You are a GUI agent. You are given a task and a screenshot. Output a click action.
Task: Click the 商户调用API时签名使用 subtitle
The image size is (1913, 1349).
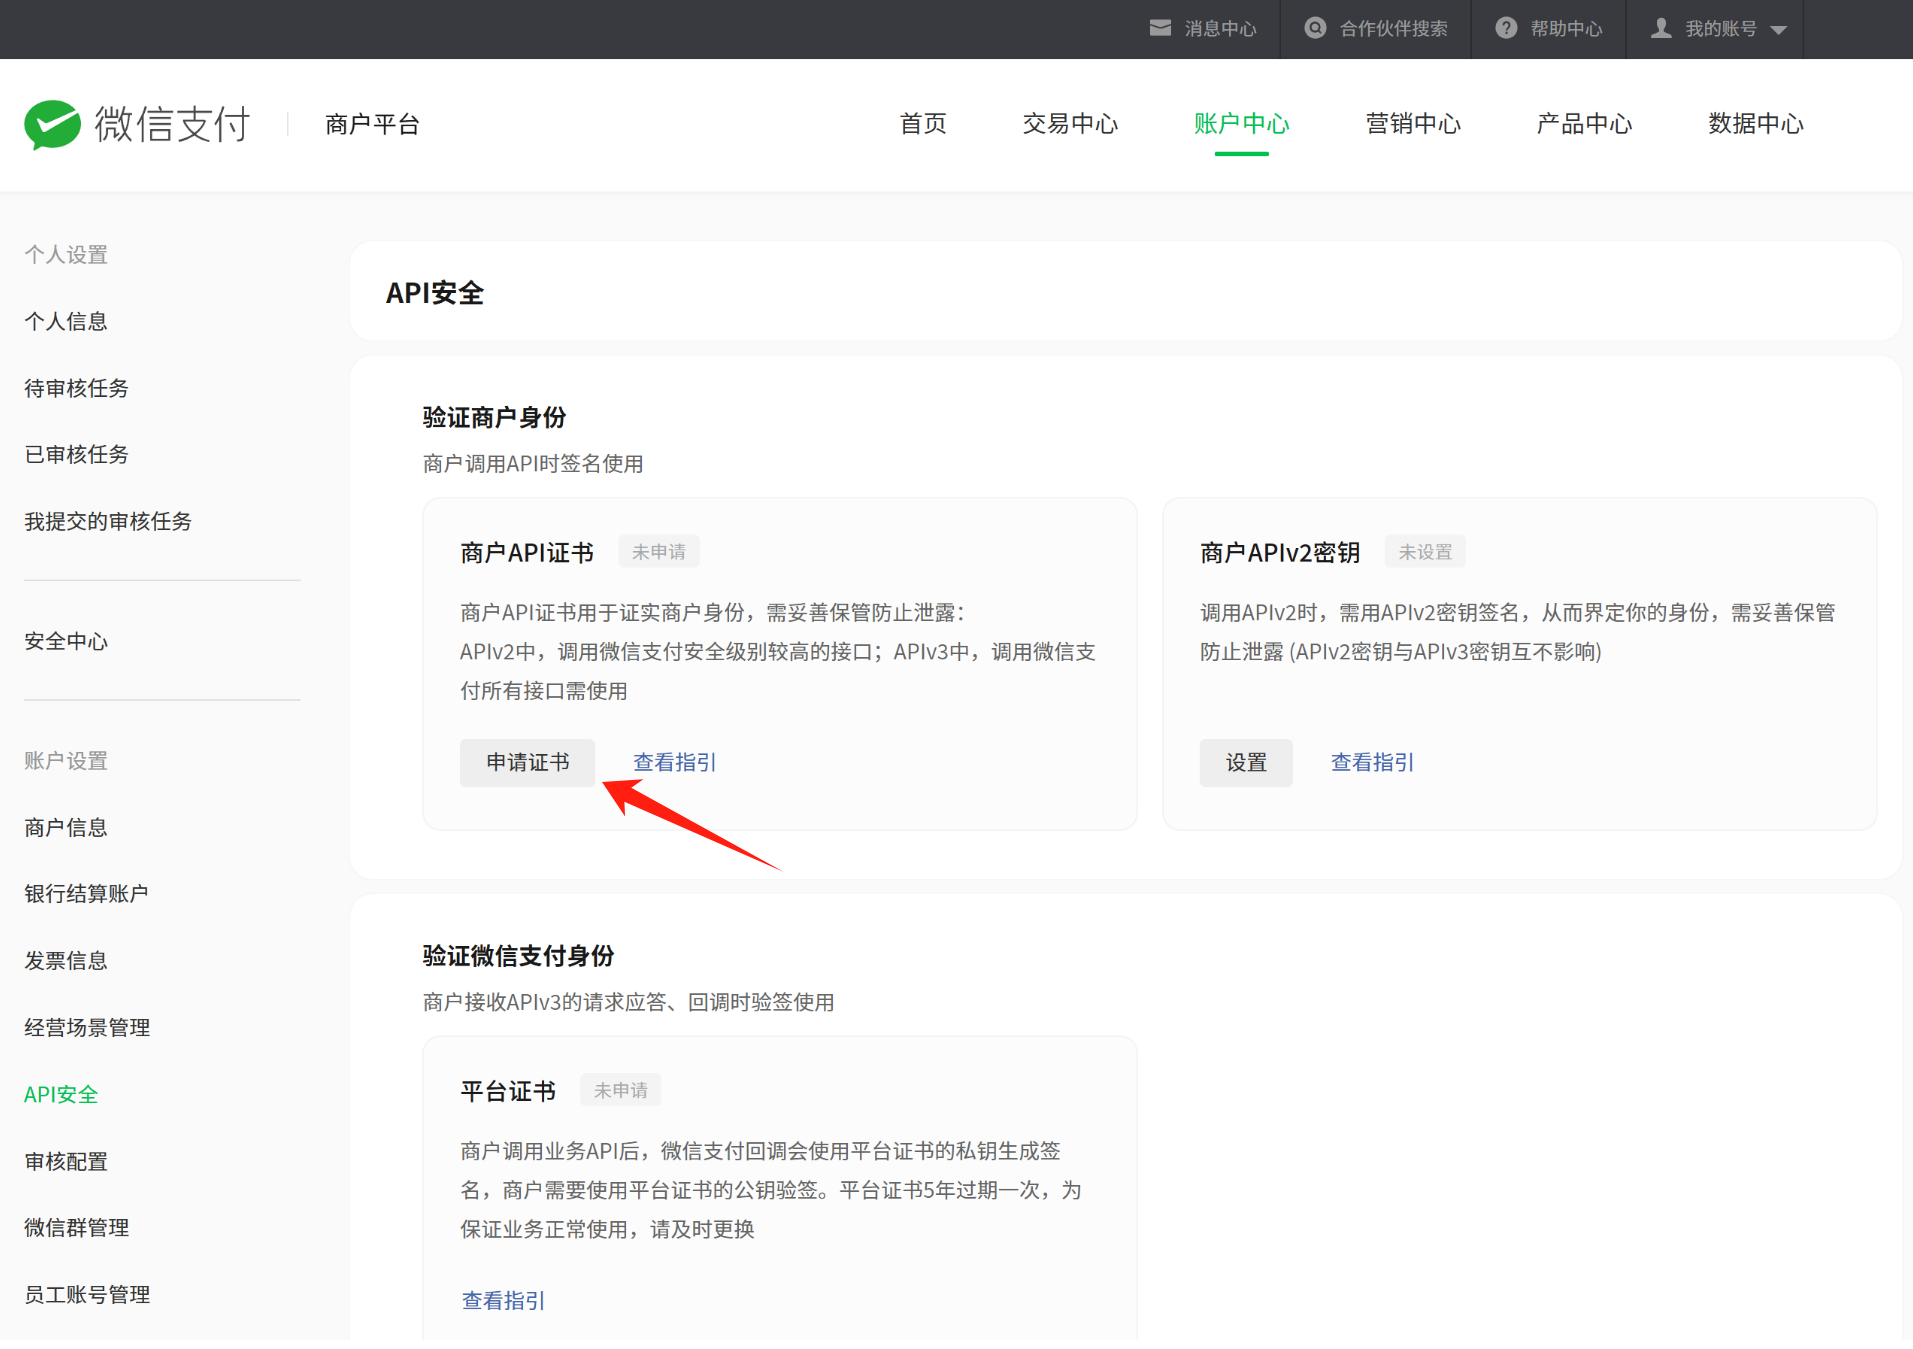pyautogui.click(x=533, y=463)
